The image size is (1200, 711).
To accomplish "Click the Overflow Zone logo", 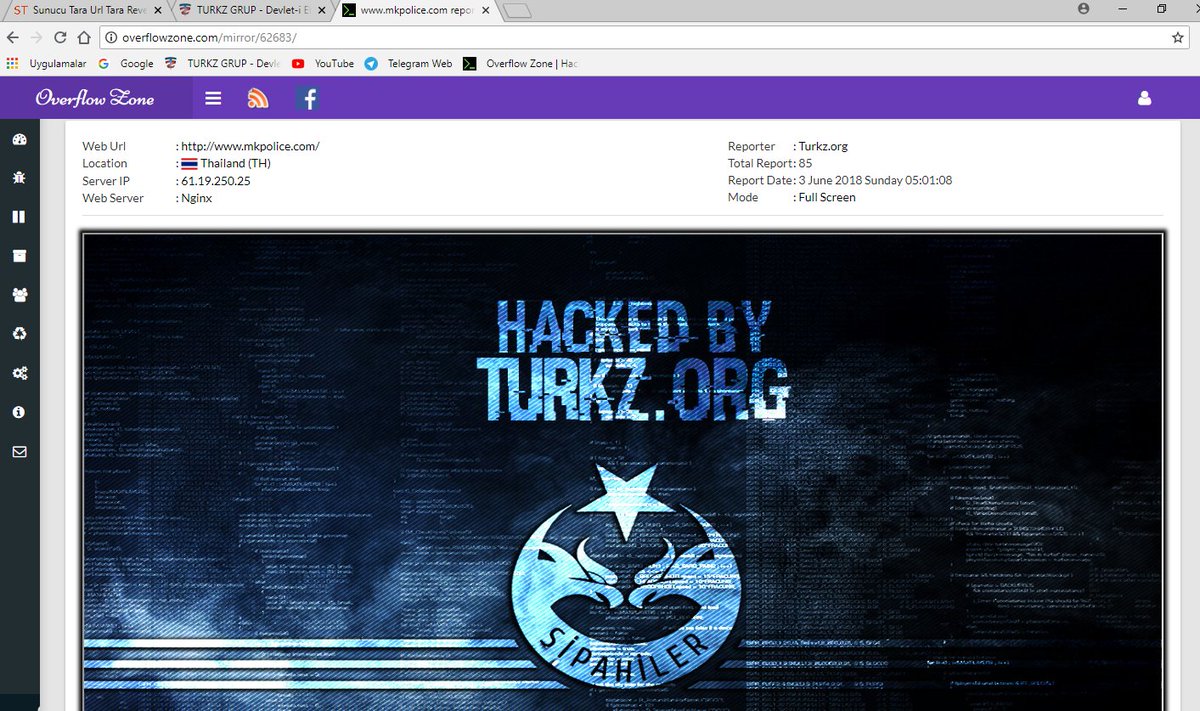I will (95, 98).
